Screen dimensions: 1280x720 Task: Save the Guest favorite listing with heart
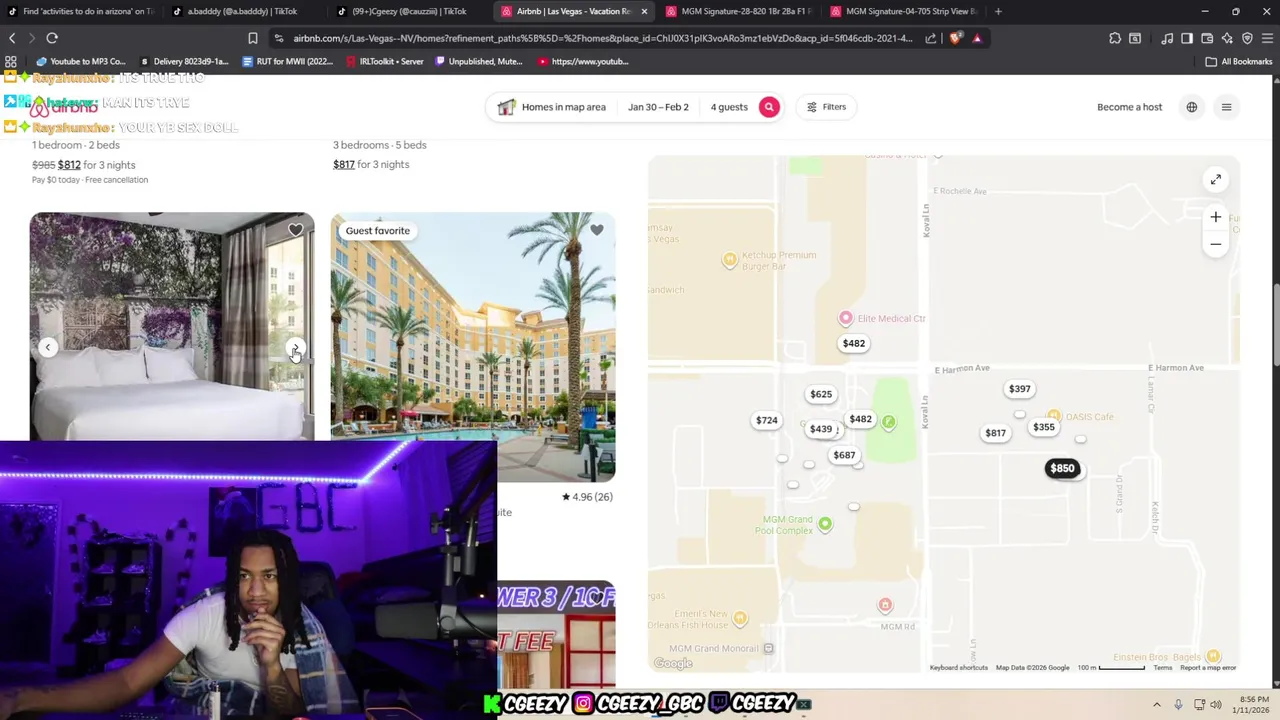pos(596,230)
